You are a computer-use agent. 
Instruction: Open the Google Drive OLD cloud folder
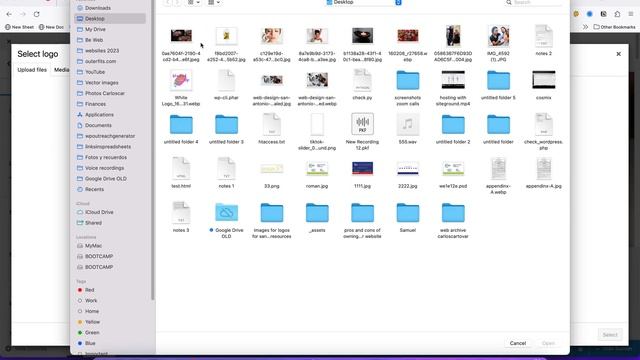pyautogui.click(x=226, y=213)
